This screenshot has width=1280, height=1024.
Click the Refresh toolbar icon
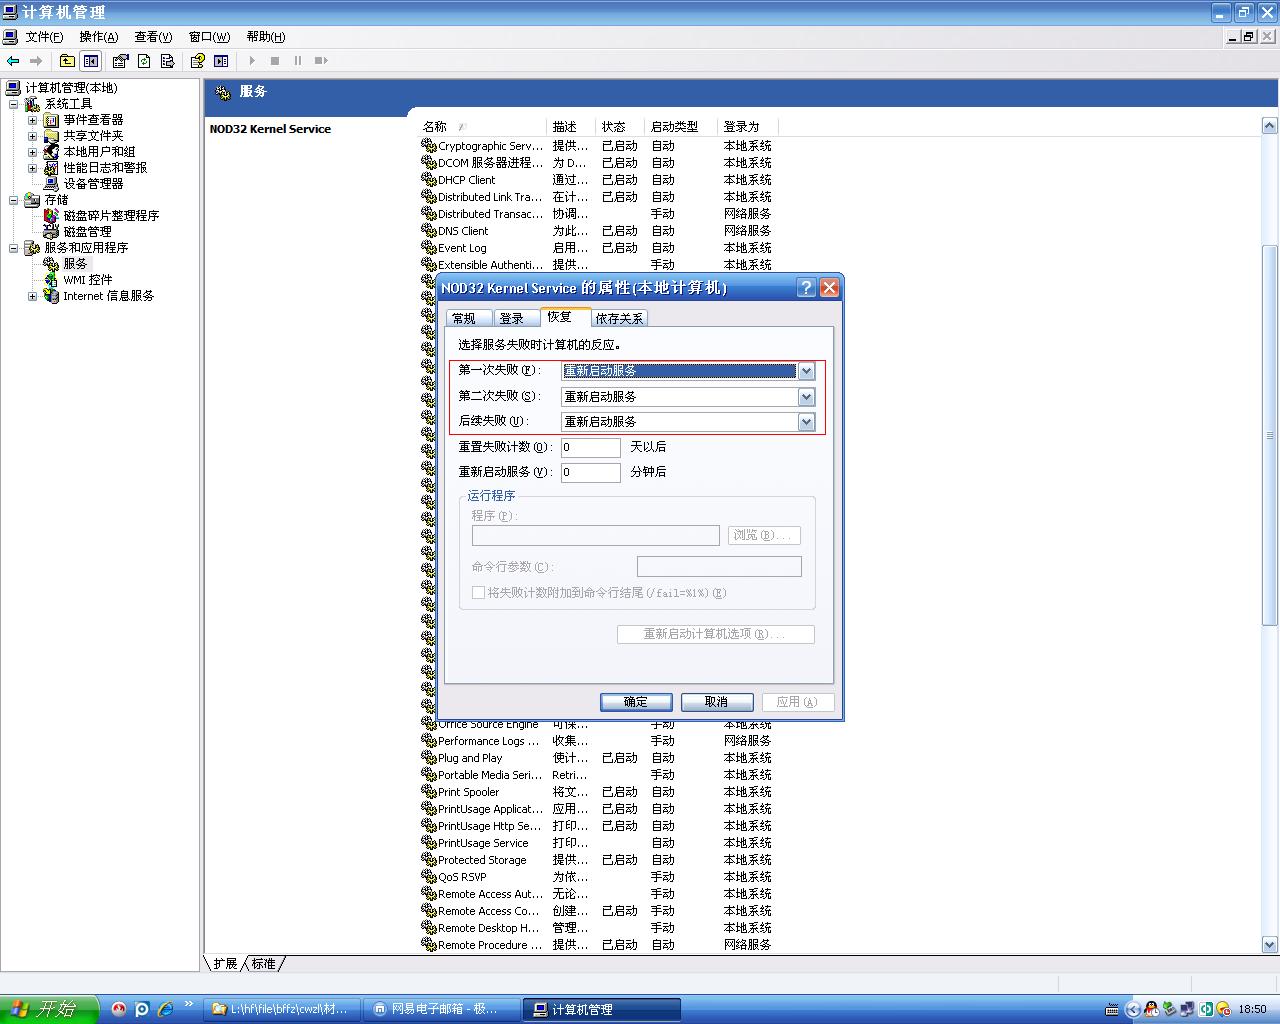pos(144,61)
